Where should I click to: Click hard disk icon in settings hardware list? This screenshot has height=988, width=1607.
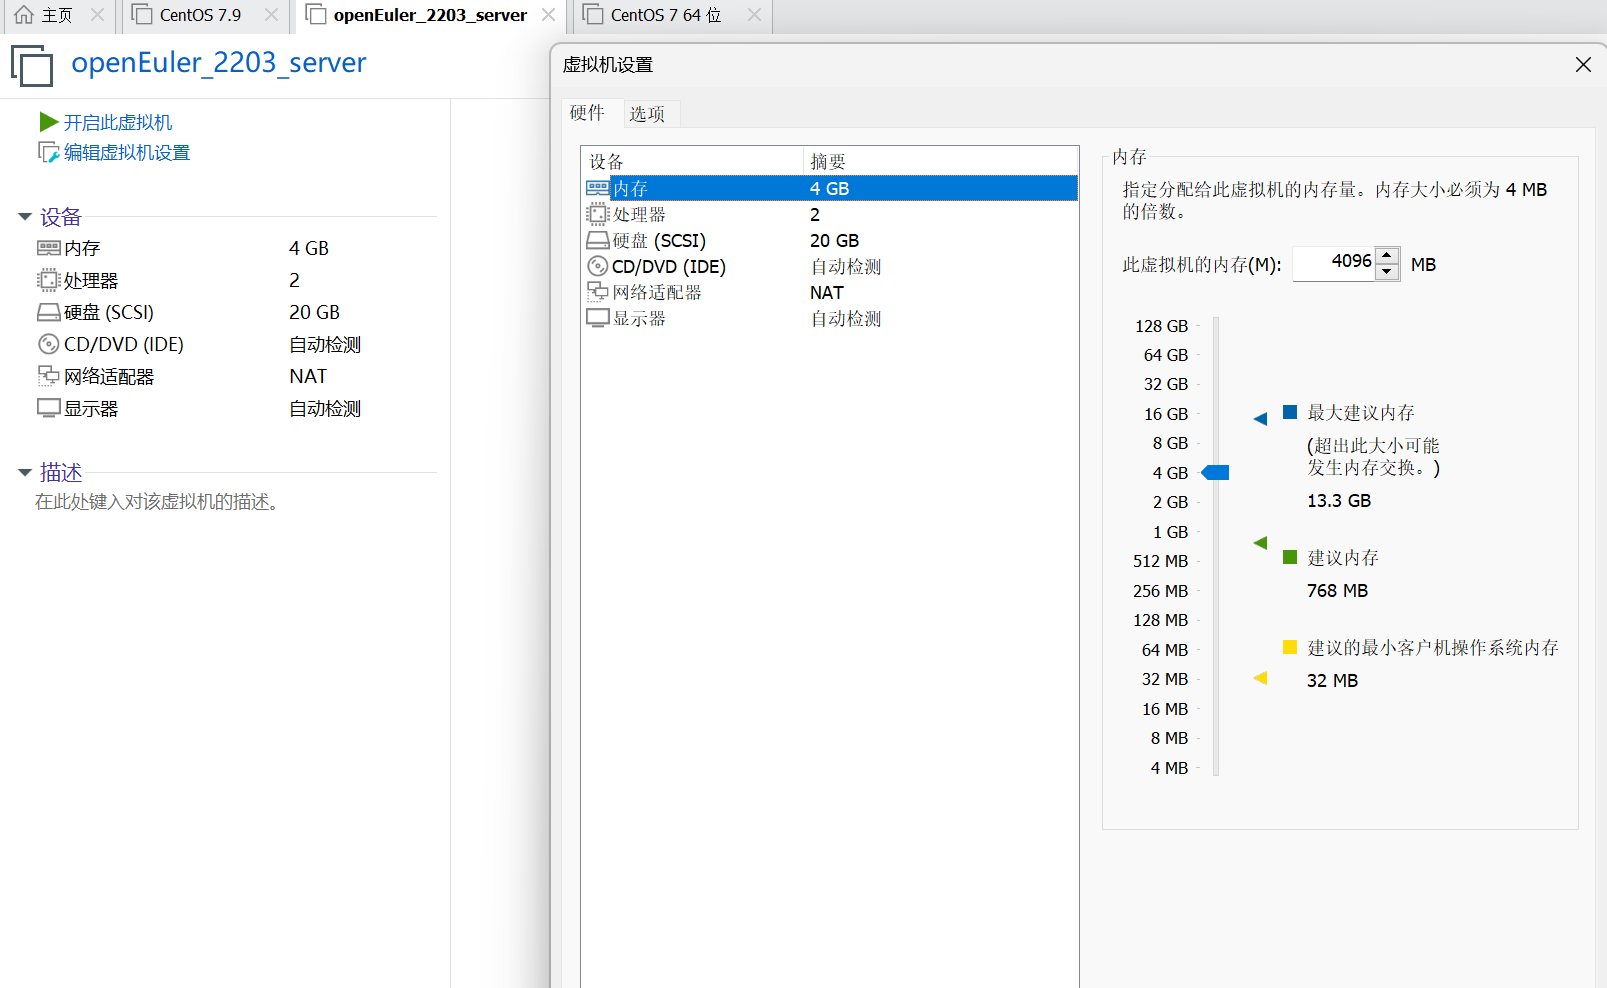coord(598,240)
